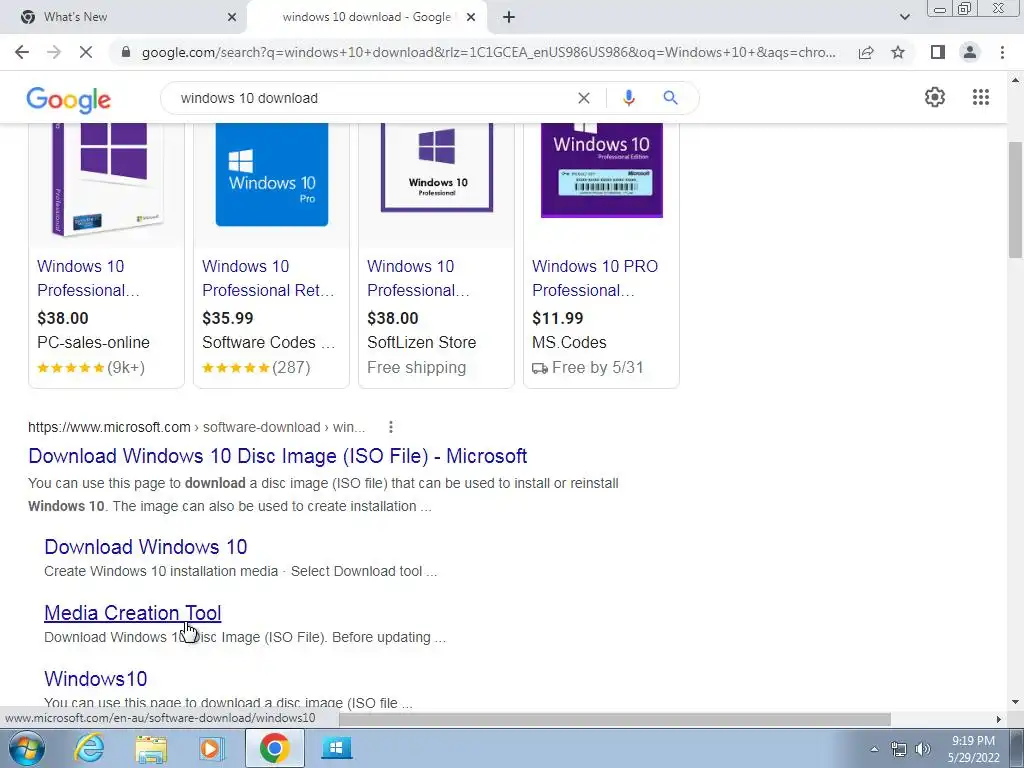Click the horizontal scrollbar right arrow
The width and height of the screenshot is (1024, 768).
[x=999, y=719]
